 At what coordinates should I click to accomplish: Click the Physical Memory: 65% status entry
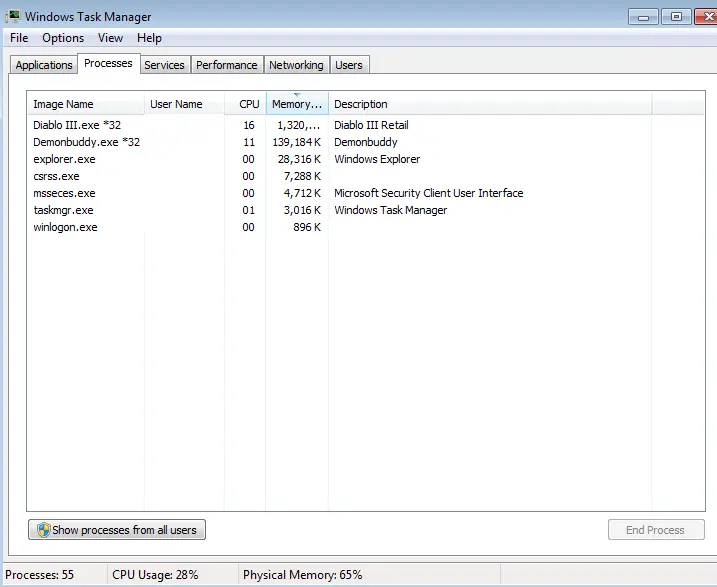coord(302,575)
